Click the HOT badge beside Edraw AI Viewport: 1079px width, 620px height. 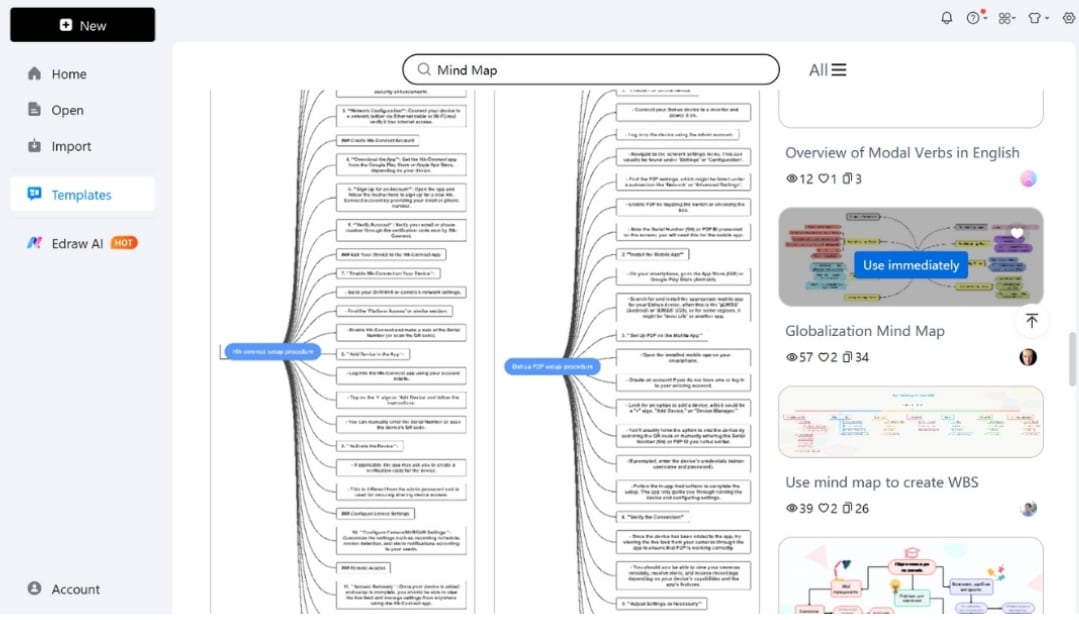(124, 243)
